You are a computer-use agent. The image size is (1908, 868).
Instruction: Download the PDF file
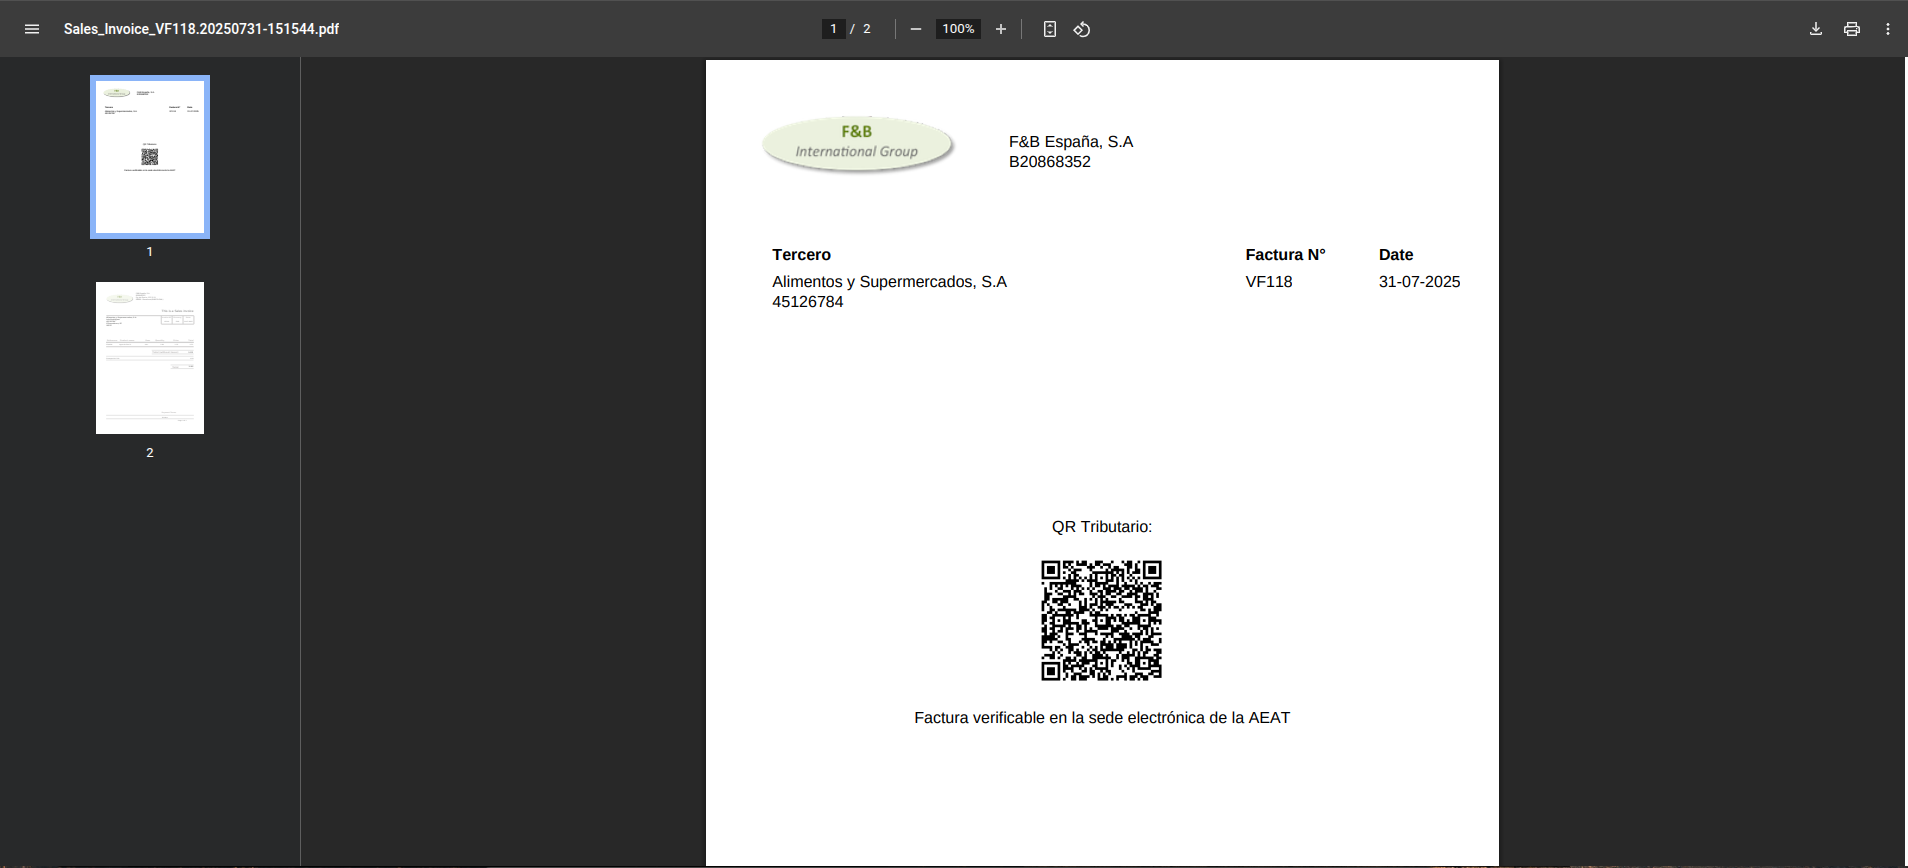(x=1816, y=29)
